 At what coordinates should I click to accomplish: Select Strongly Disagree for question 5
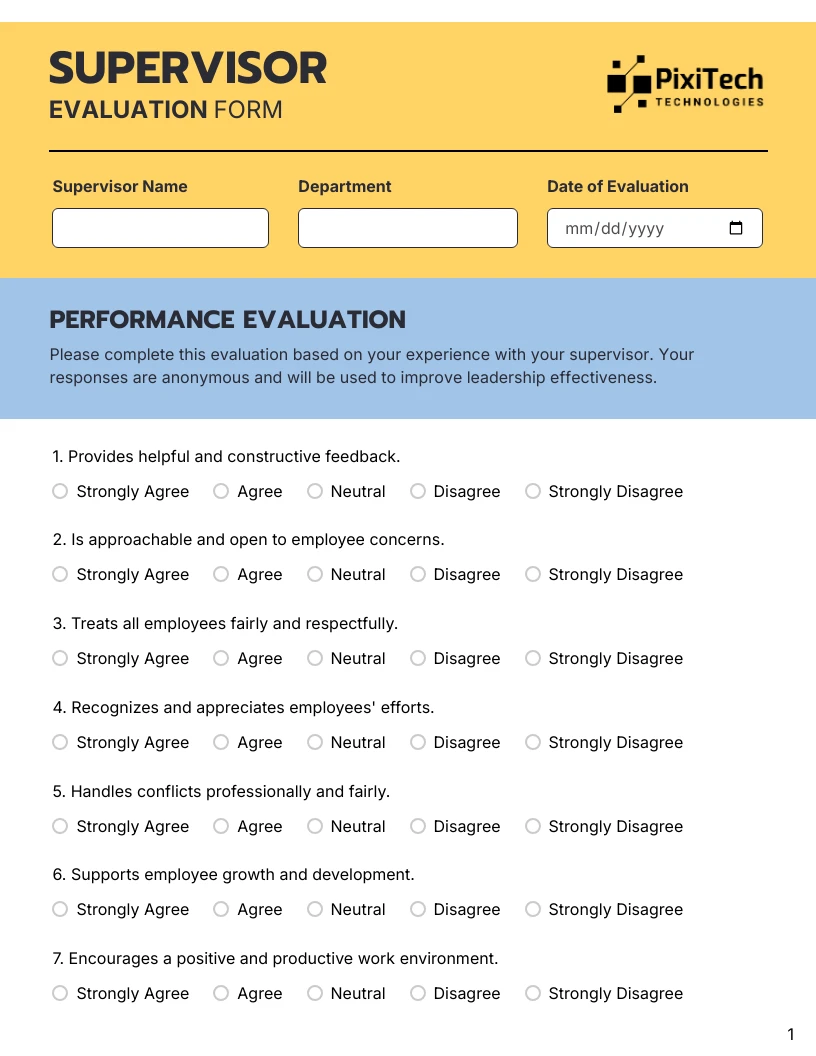click(532, 826)
